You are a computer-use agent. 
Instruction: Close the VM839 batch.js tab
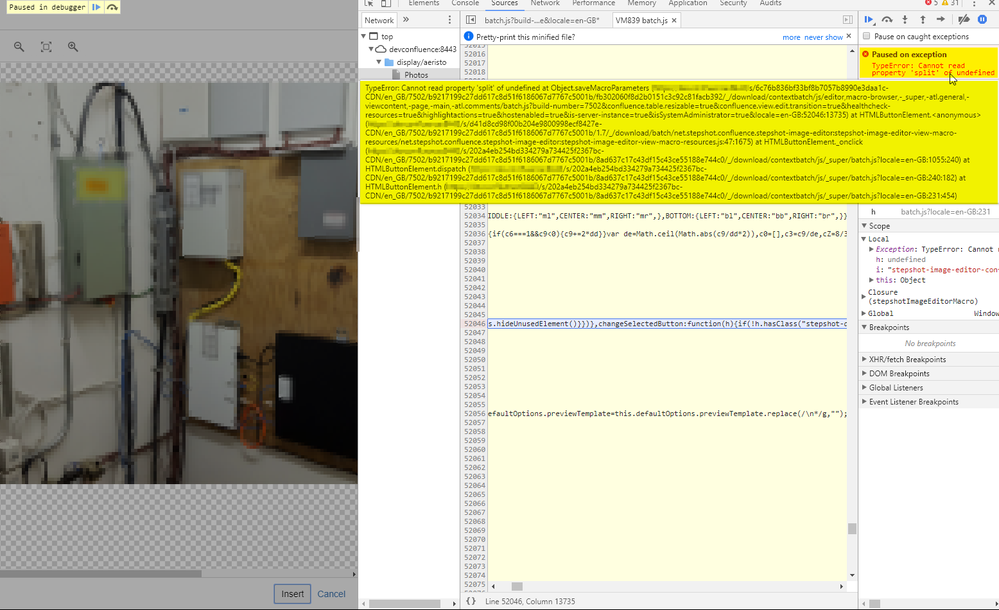[674, 20]
